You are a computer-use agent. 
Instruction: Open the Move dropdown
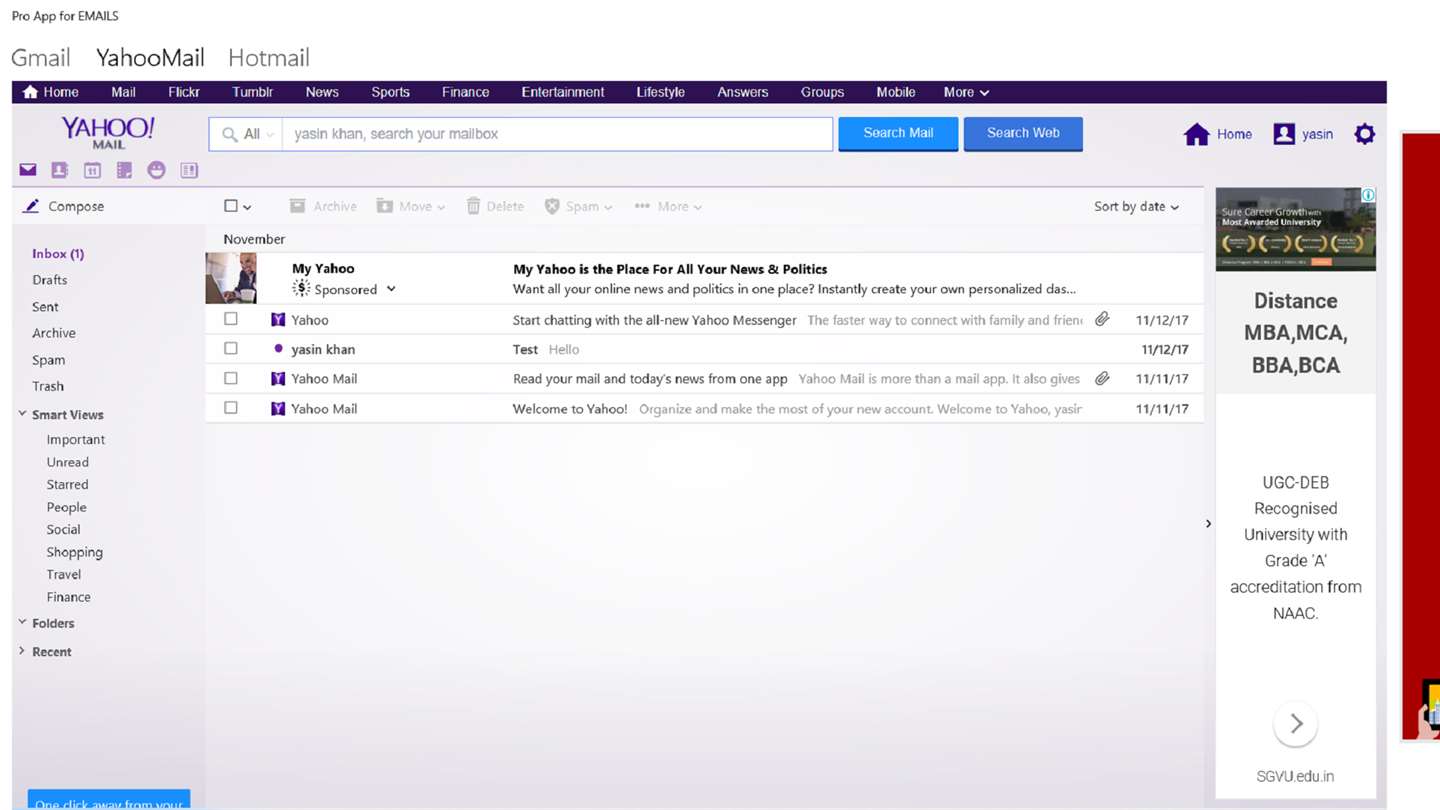coord(411,206)
